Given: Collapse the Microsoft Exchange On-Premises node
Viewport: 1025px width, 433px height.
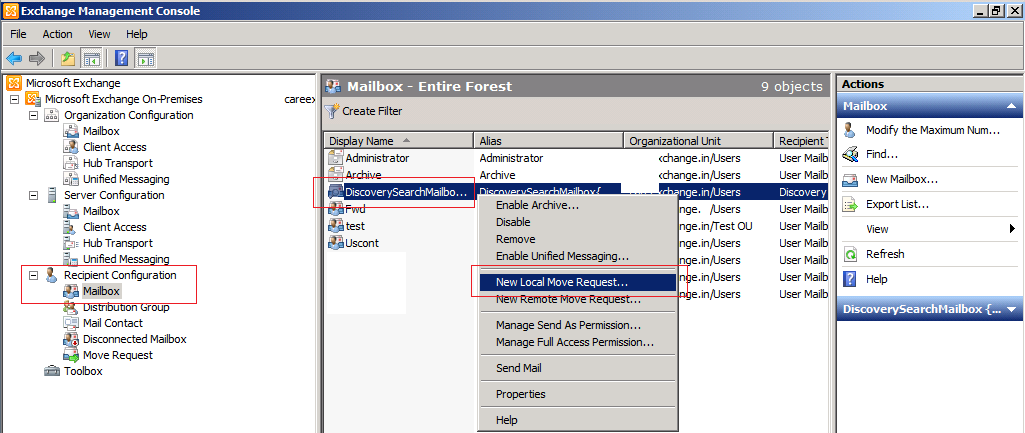Looking at the screenshot, I should [14, 99].
